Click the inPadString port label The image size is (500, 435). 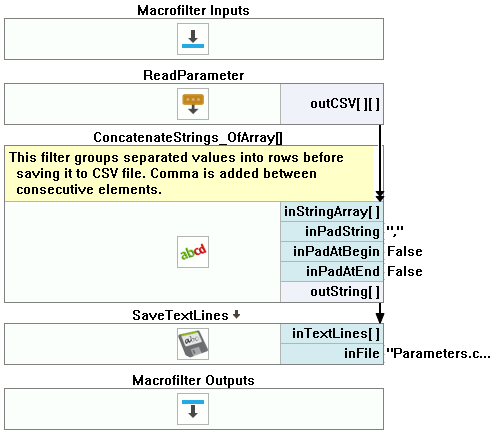click(342, 232)
